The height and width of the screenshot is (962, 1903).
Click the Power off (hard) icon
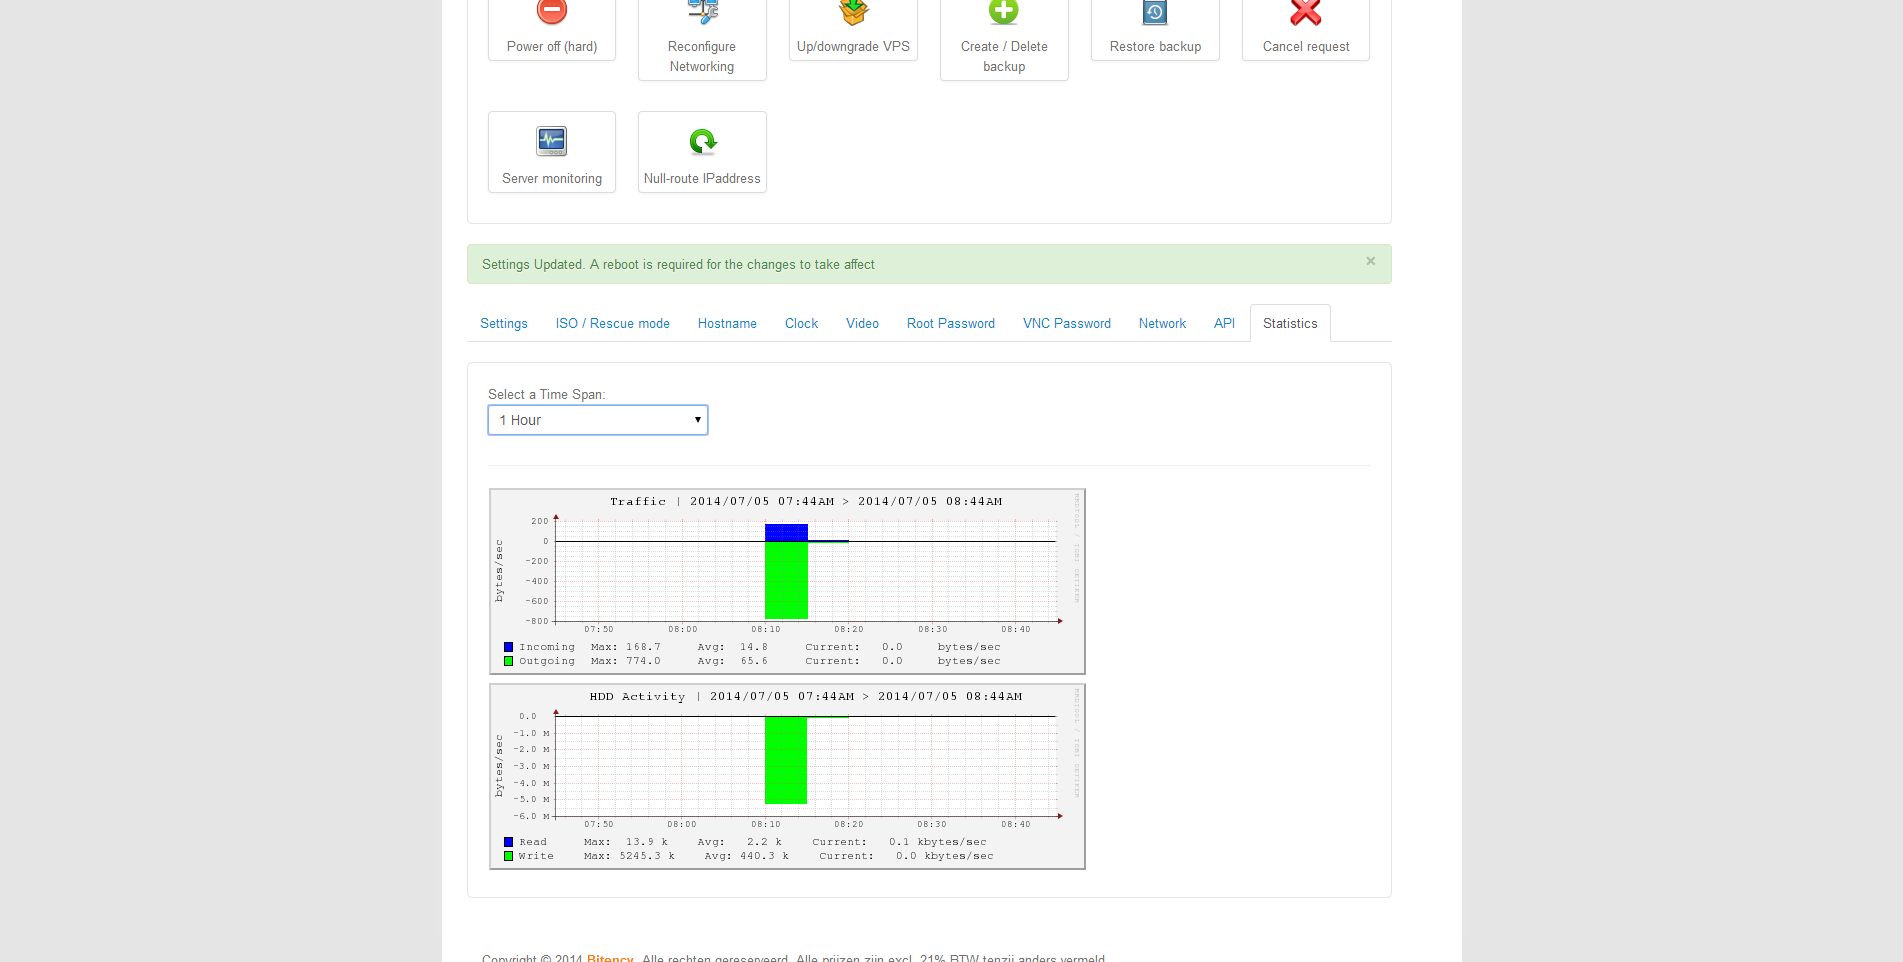pyautogui.click(x=552, y=12)
